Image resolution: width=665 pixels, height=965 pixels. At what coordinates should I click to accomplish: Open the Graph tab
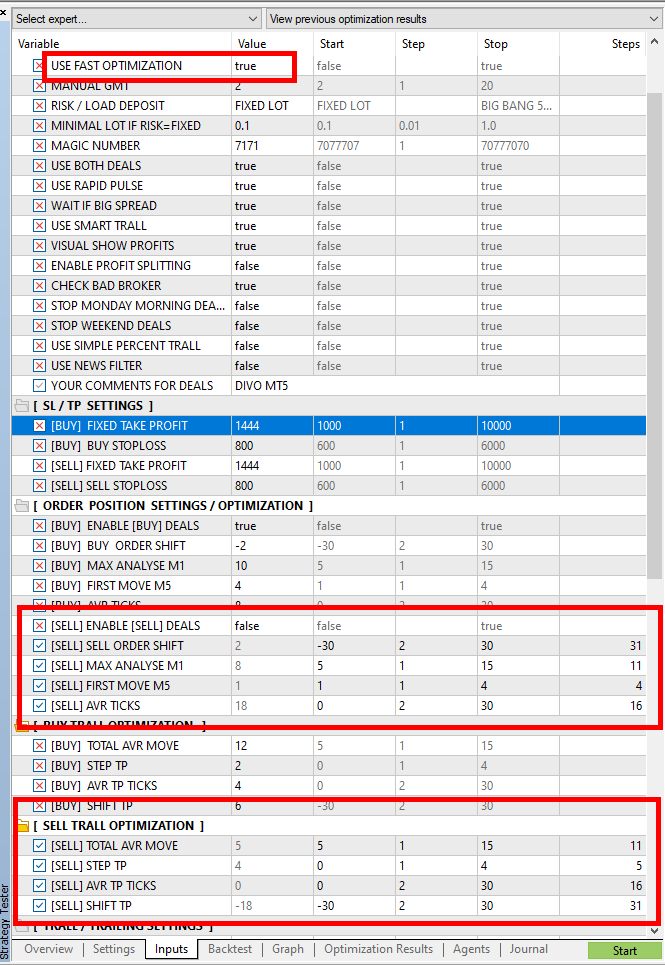[288, 949]
